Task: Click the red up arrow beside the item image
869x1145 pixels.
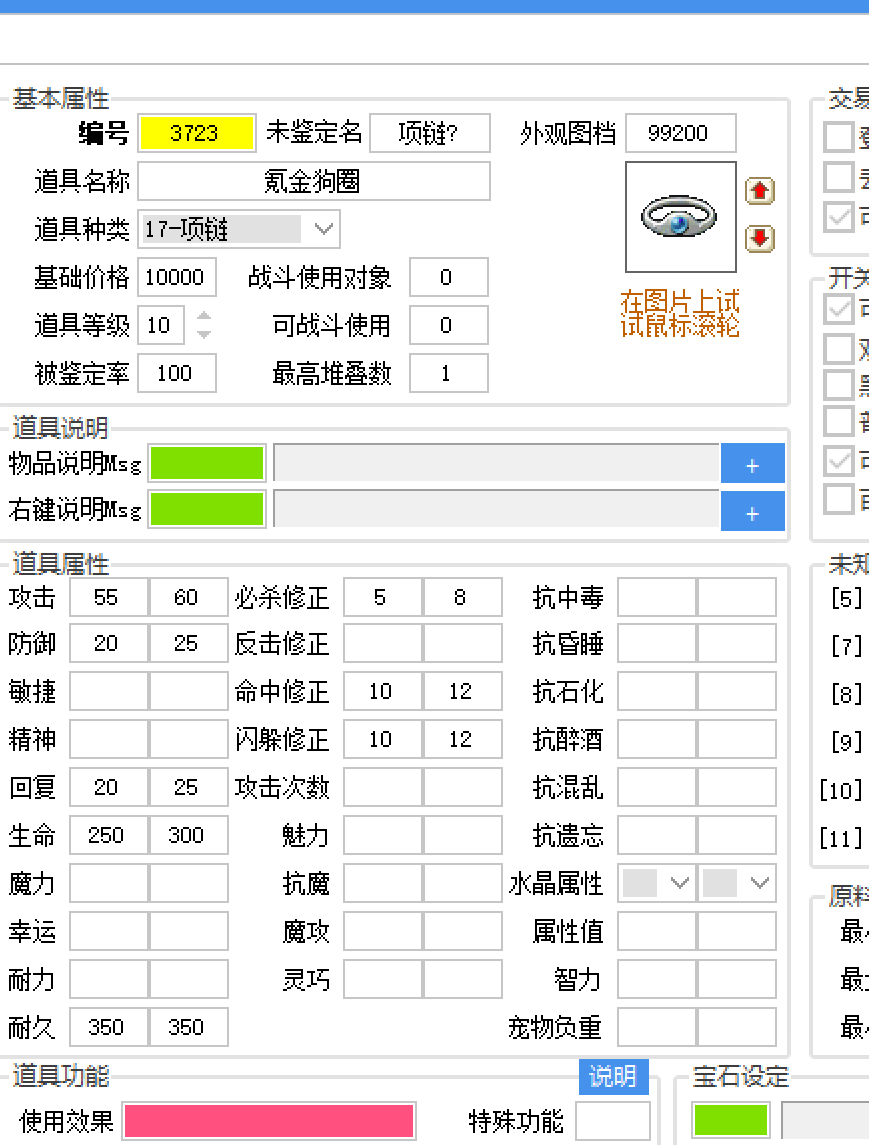Action: [x=760, y=190]
